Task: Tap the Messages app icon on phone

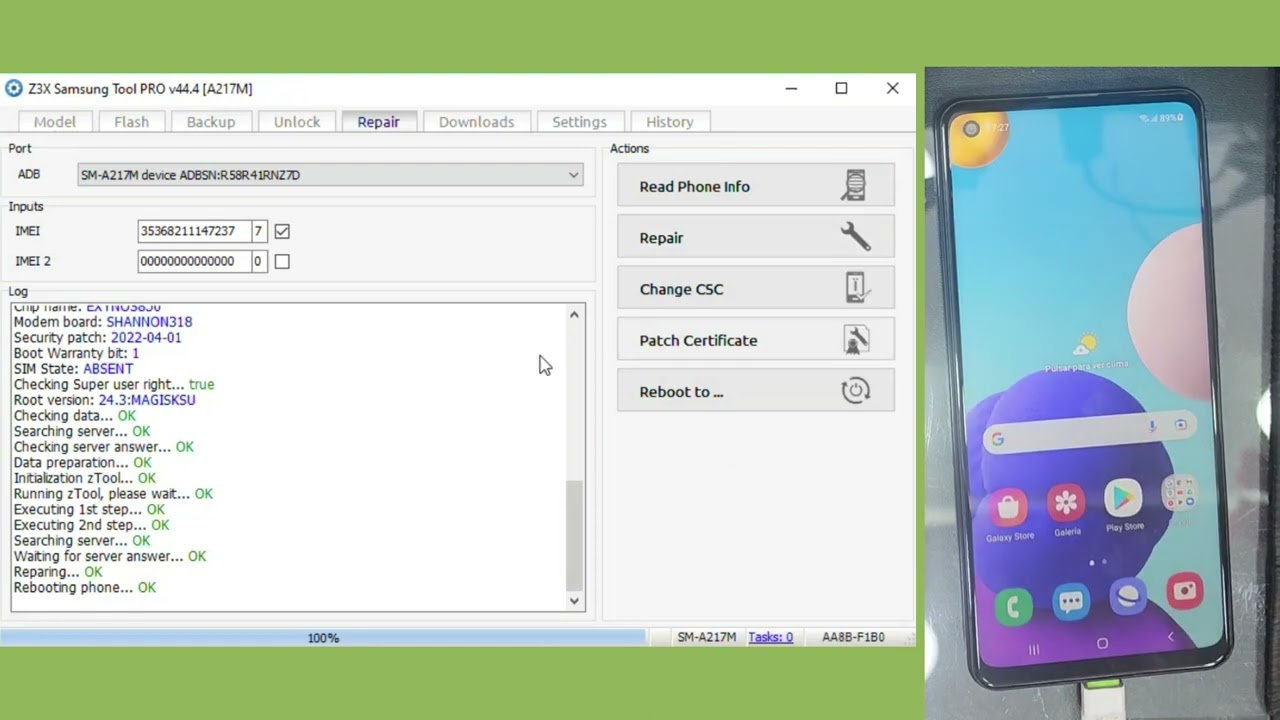Action: click(x=1071, y=602)
